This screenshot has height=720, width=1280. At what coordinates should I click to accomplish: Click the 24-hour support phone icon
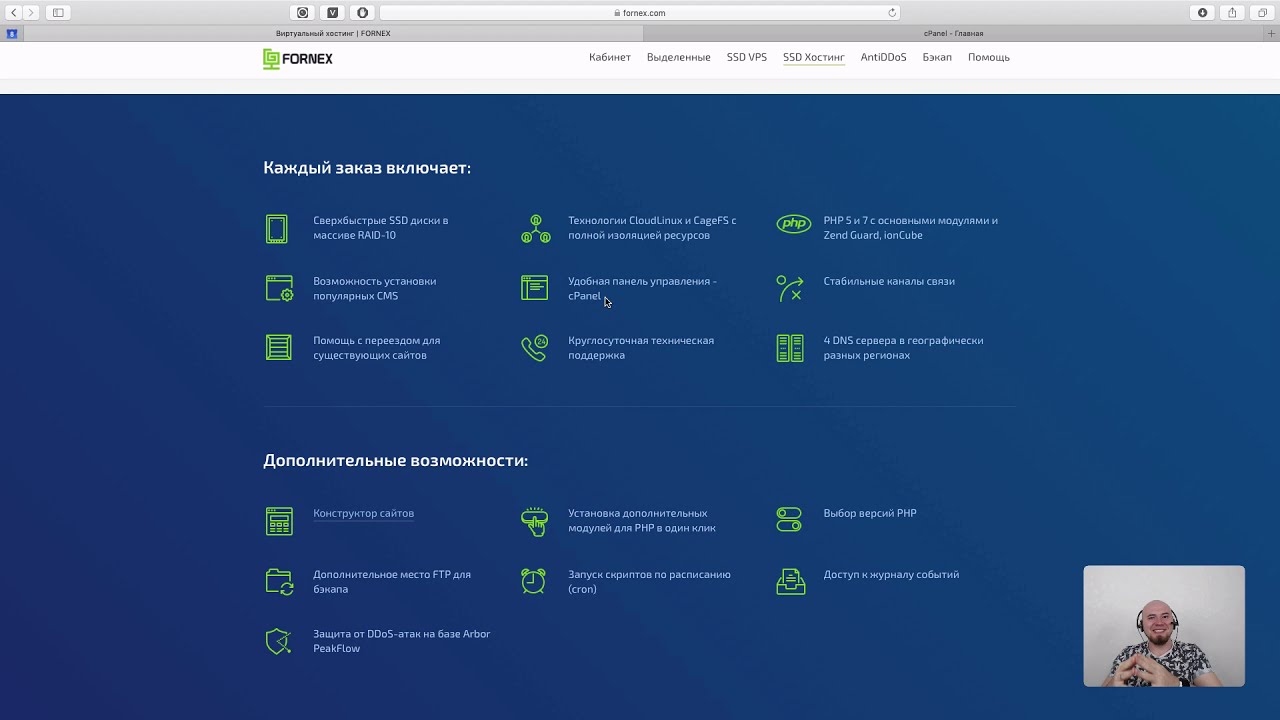pyautogui.click(x=535, y=347)
